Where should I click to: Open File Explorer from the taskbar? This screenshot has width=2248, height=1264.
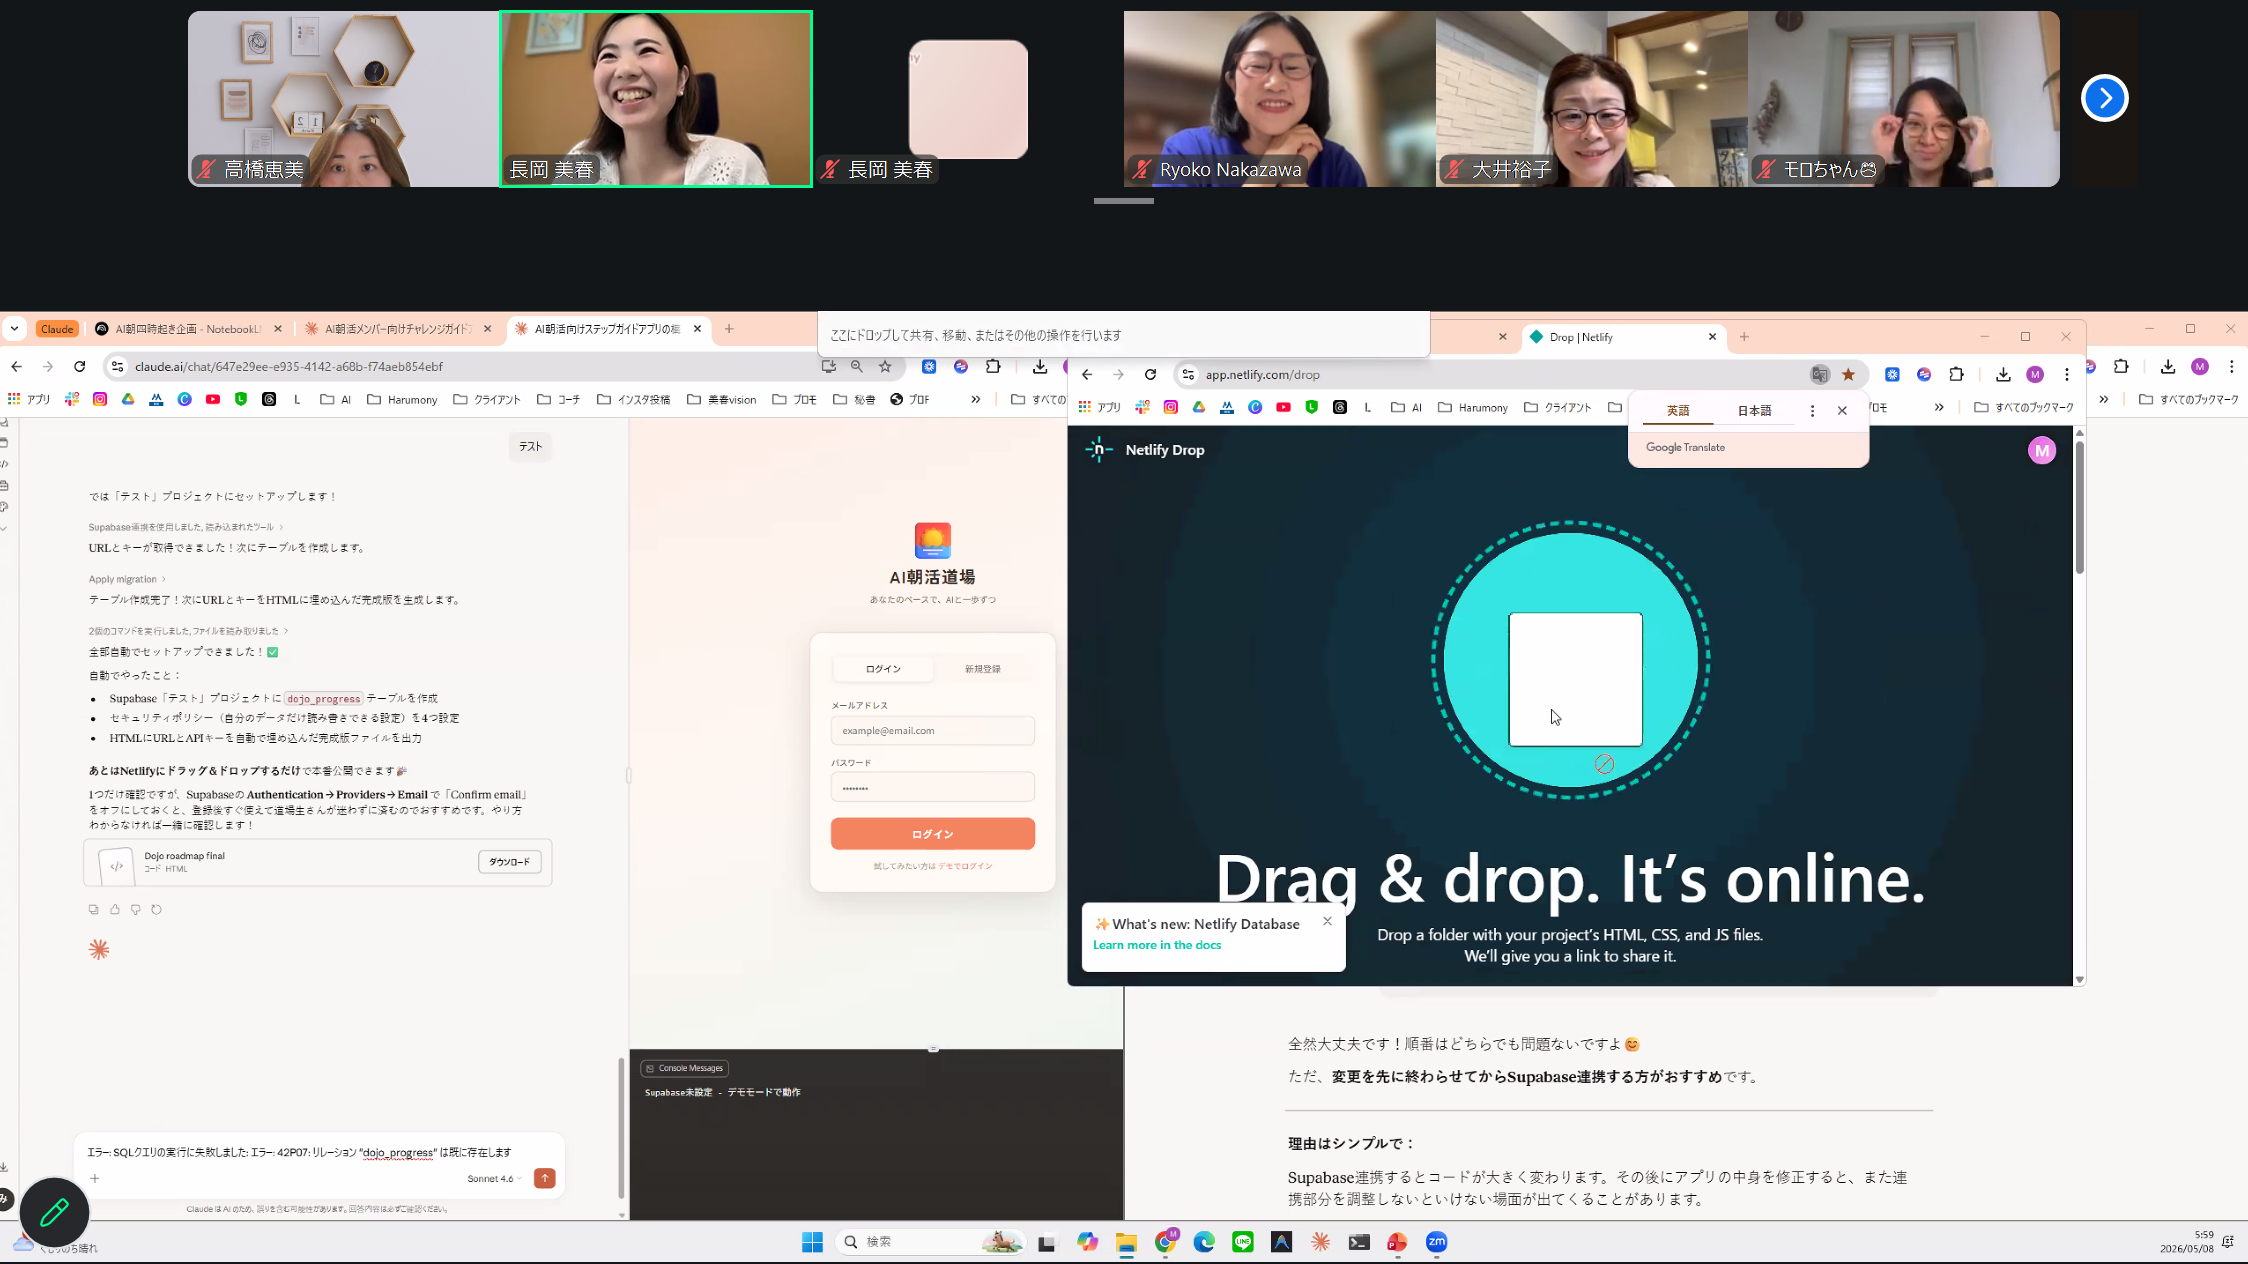(1127, 1242)
